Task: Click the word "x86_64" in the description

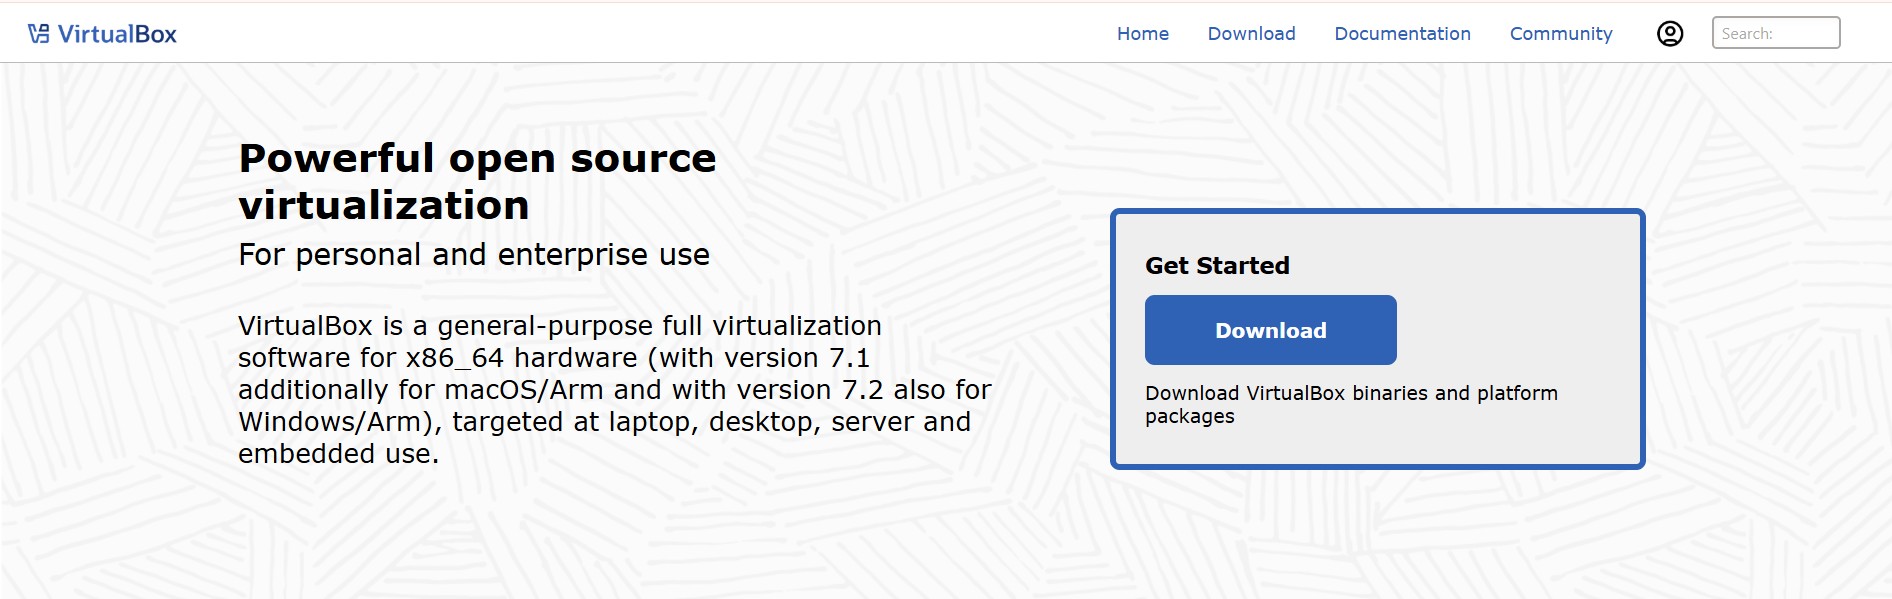Action: click(x=454, y=358)
